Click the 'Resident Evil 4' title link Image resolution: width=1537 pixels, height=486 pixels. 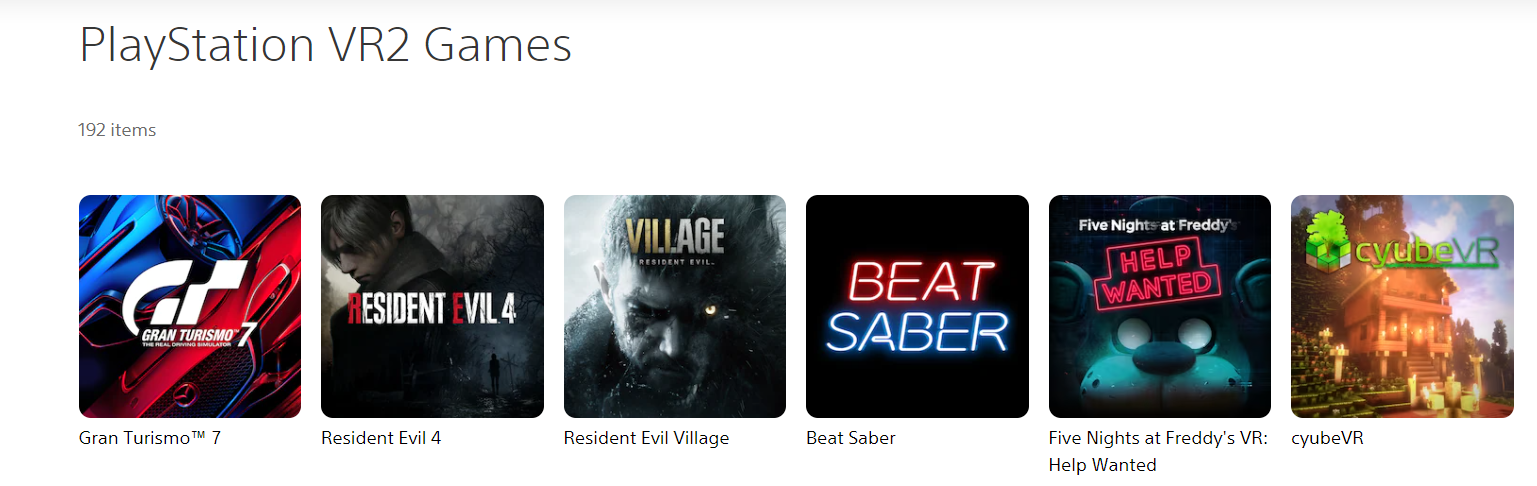(381, 438)
